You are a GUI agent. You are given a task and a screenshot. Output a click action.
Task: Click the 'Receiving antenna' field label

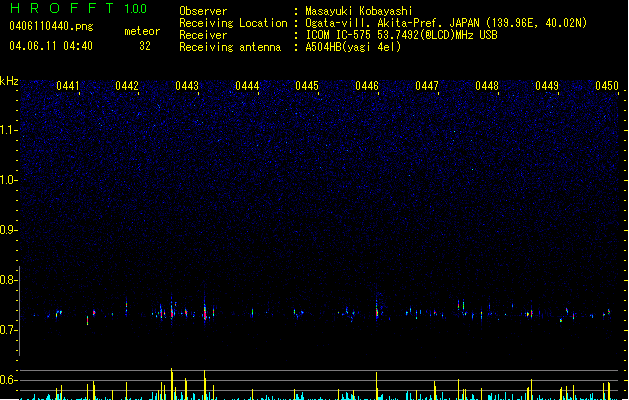pos(230,47)
